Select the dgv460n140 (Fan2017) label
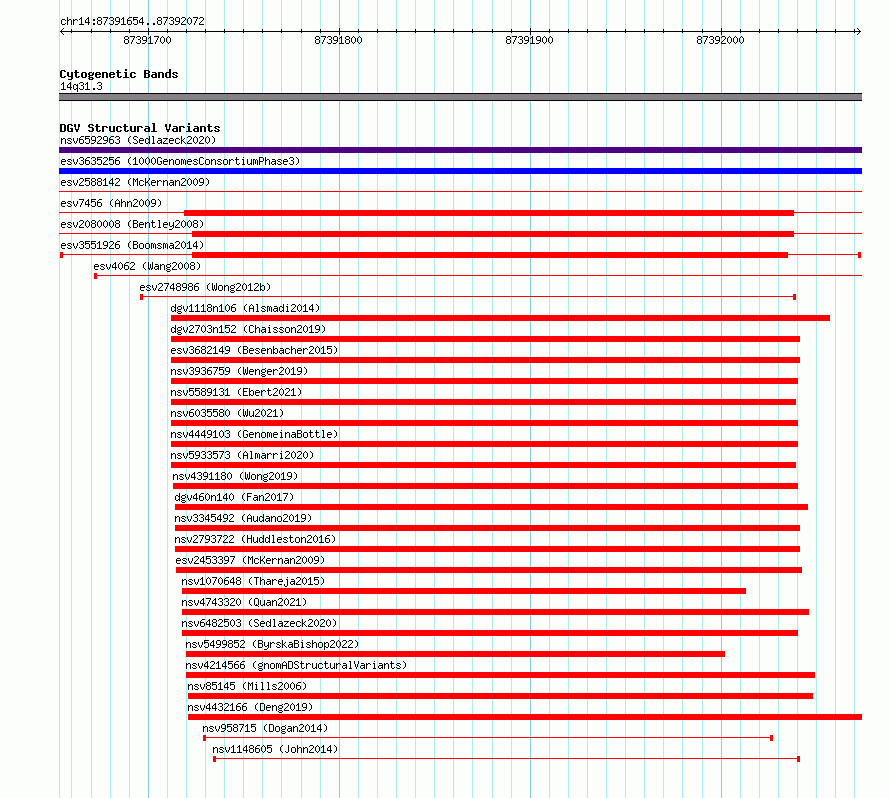The image size is (890, 798). (x=234, y=497)
